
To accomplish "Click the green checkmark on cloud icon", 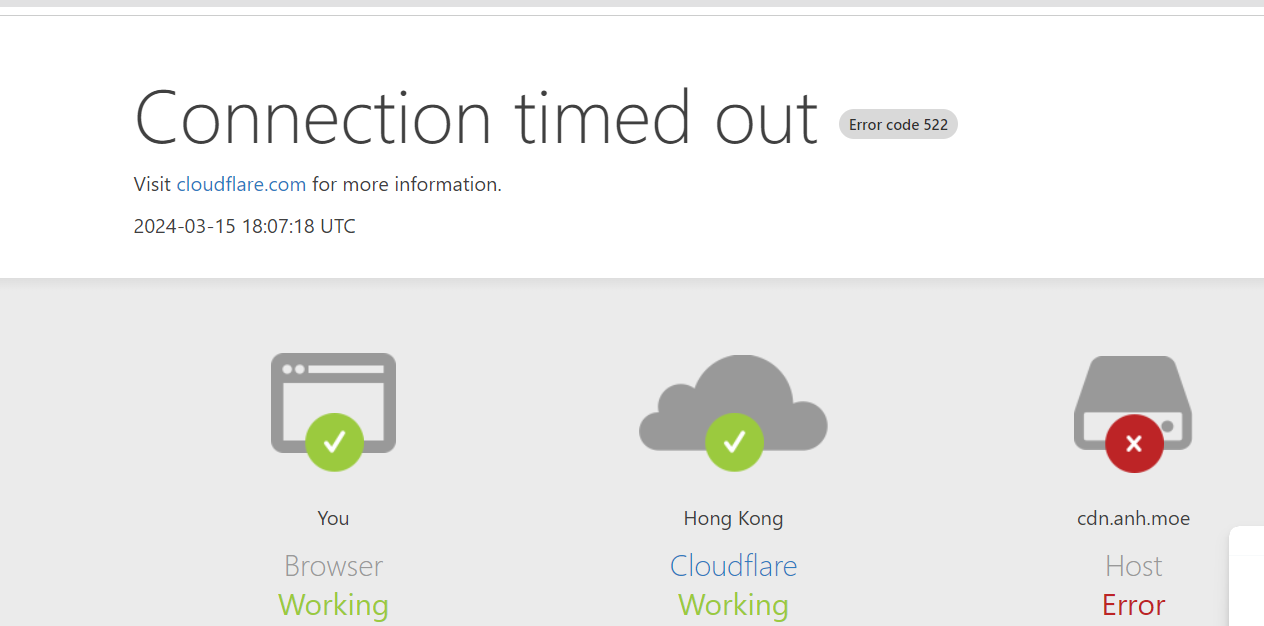I will pyautogui.click(x=734, y=442).
